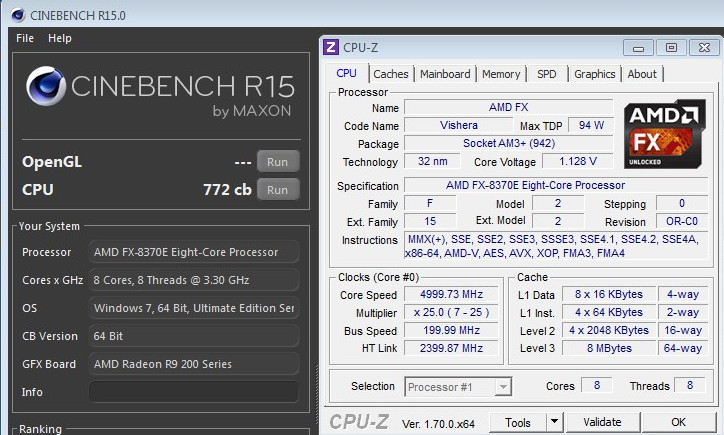Open the Cinebench File menu

(25, 38)
